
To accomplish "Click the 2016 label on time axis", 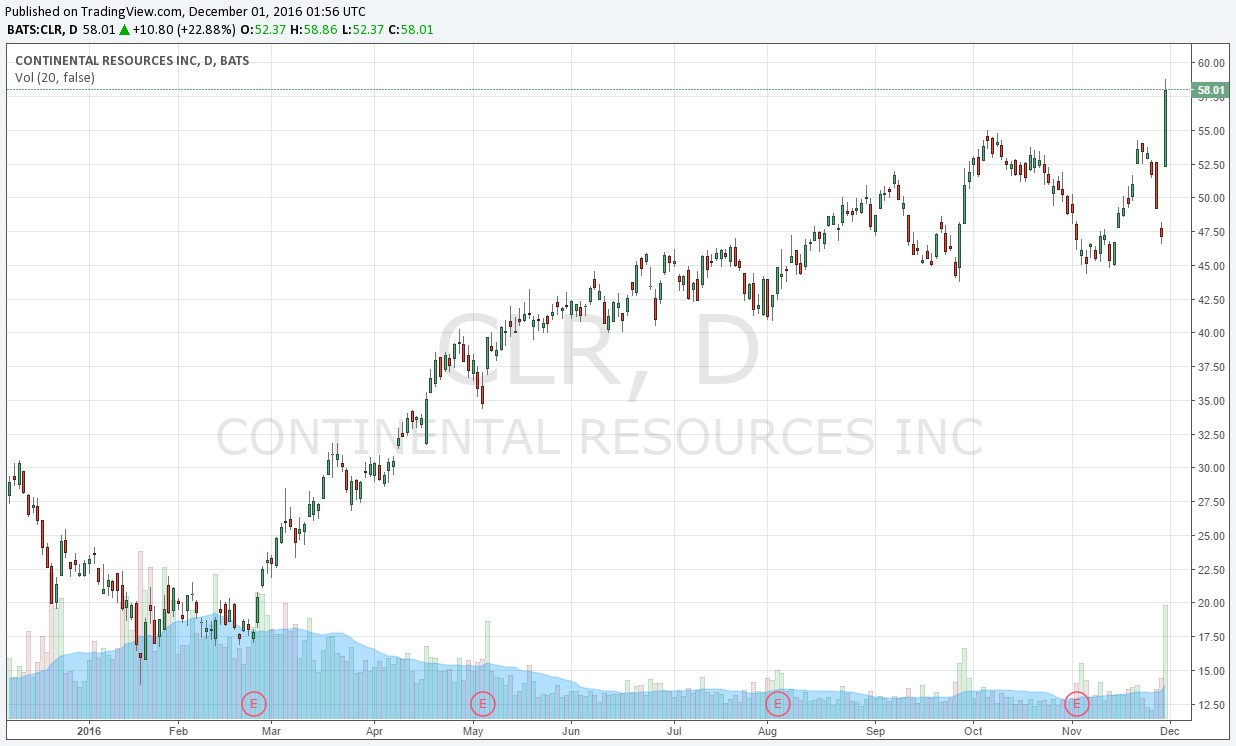I will 89,731.
